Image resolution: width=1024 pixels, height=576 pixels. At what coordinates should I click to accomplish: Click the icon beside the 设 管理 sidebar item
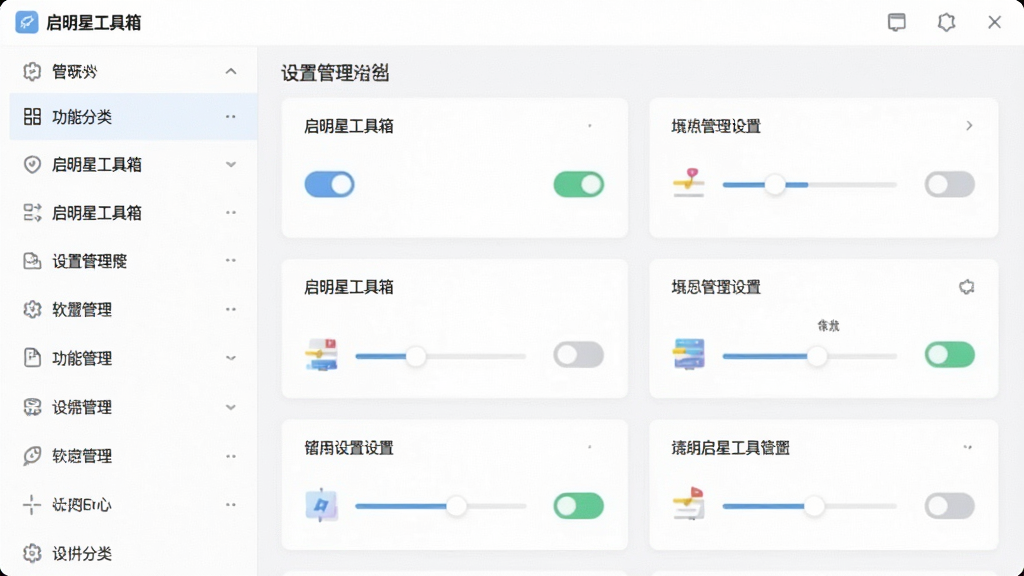32,407
